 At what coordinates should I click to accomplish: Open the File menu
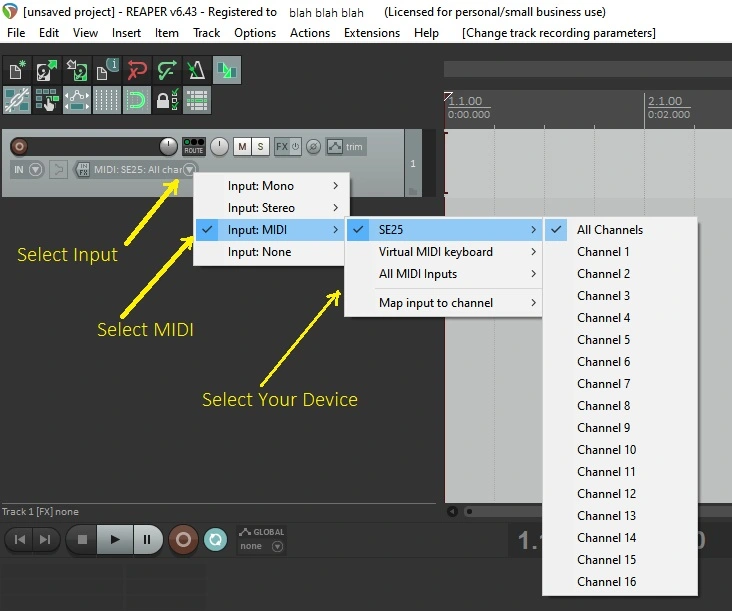[16, 33]
